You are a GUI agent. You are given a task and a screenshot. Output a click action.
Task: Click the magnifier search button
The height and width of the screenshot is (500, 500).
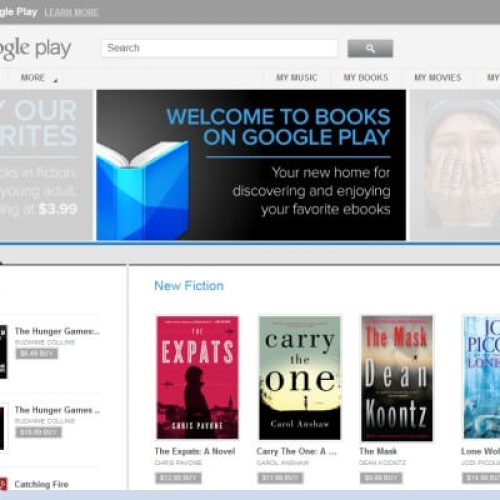[x=370, y=49]
